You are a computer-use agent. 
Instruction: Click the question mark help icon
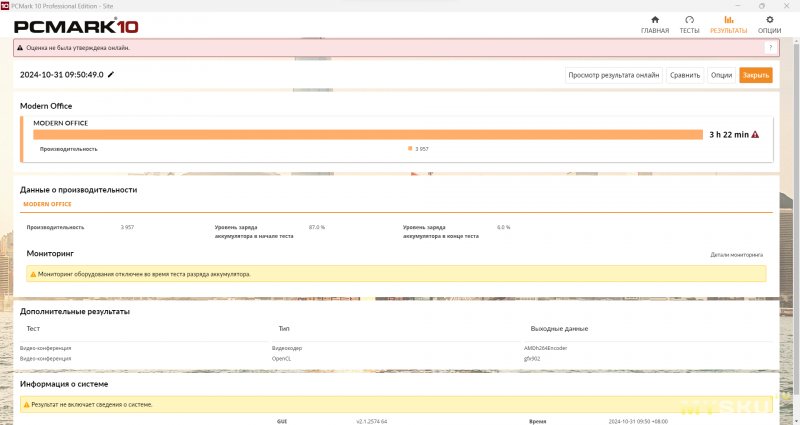click(770, 47)
